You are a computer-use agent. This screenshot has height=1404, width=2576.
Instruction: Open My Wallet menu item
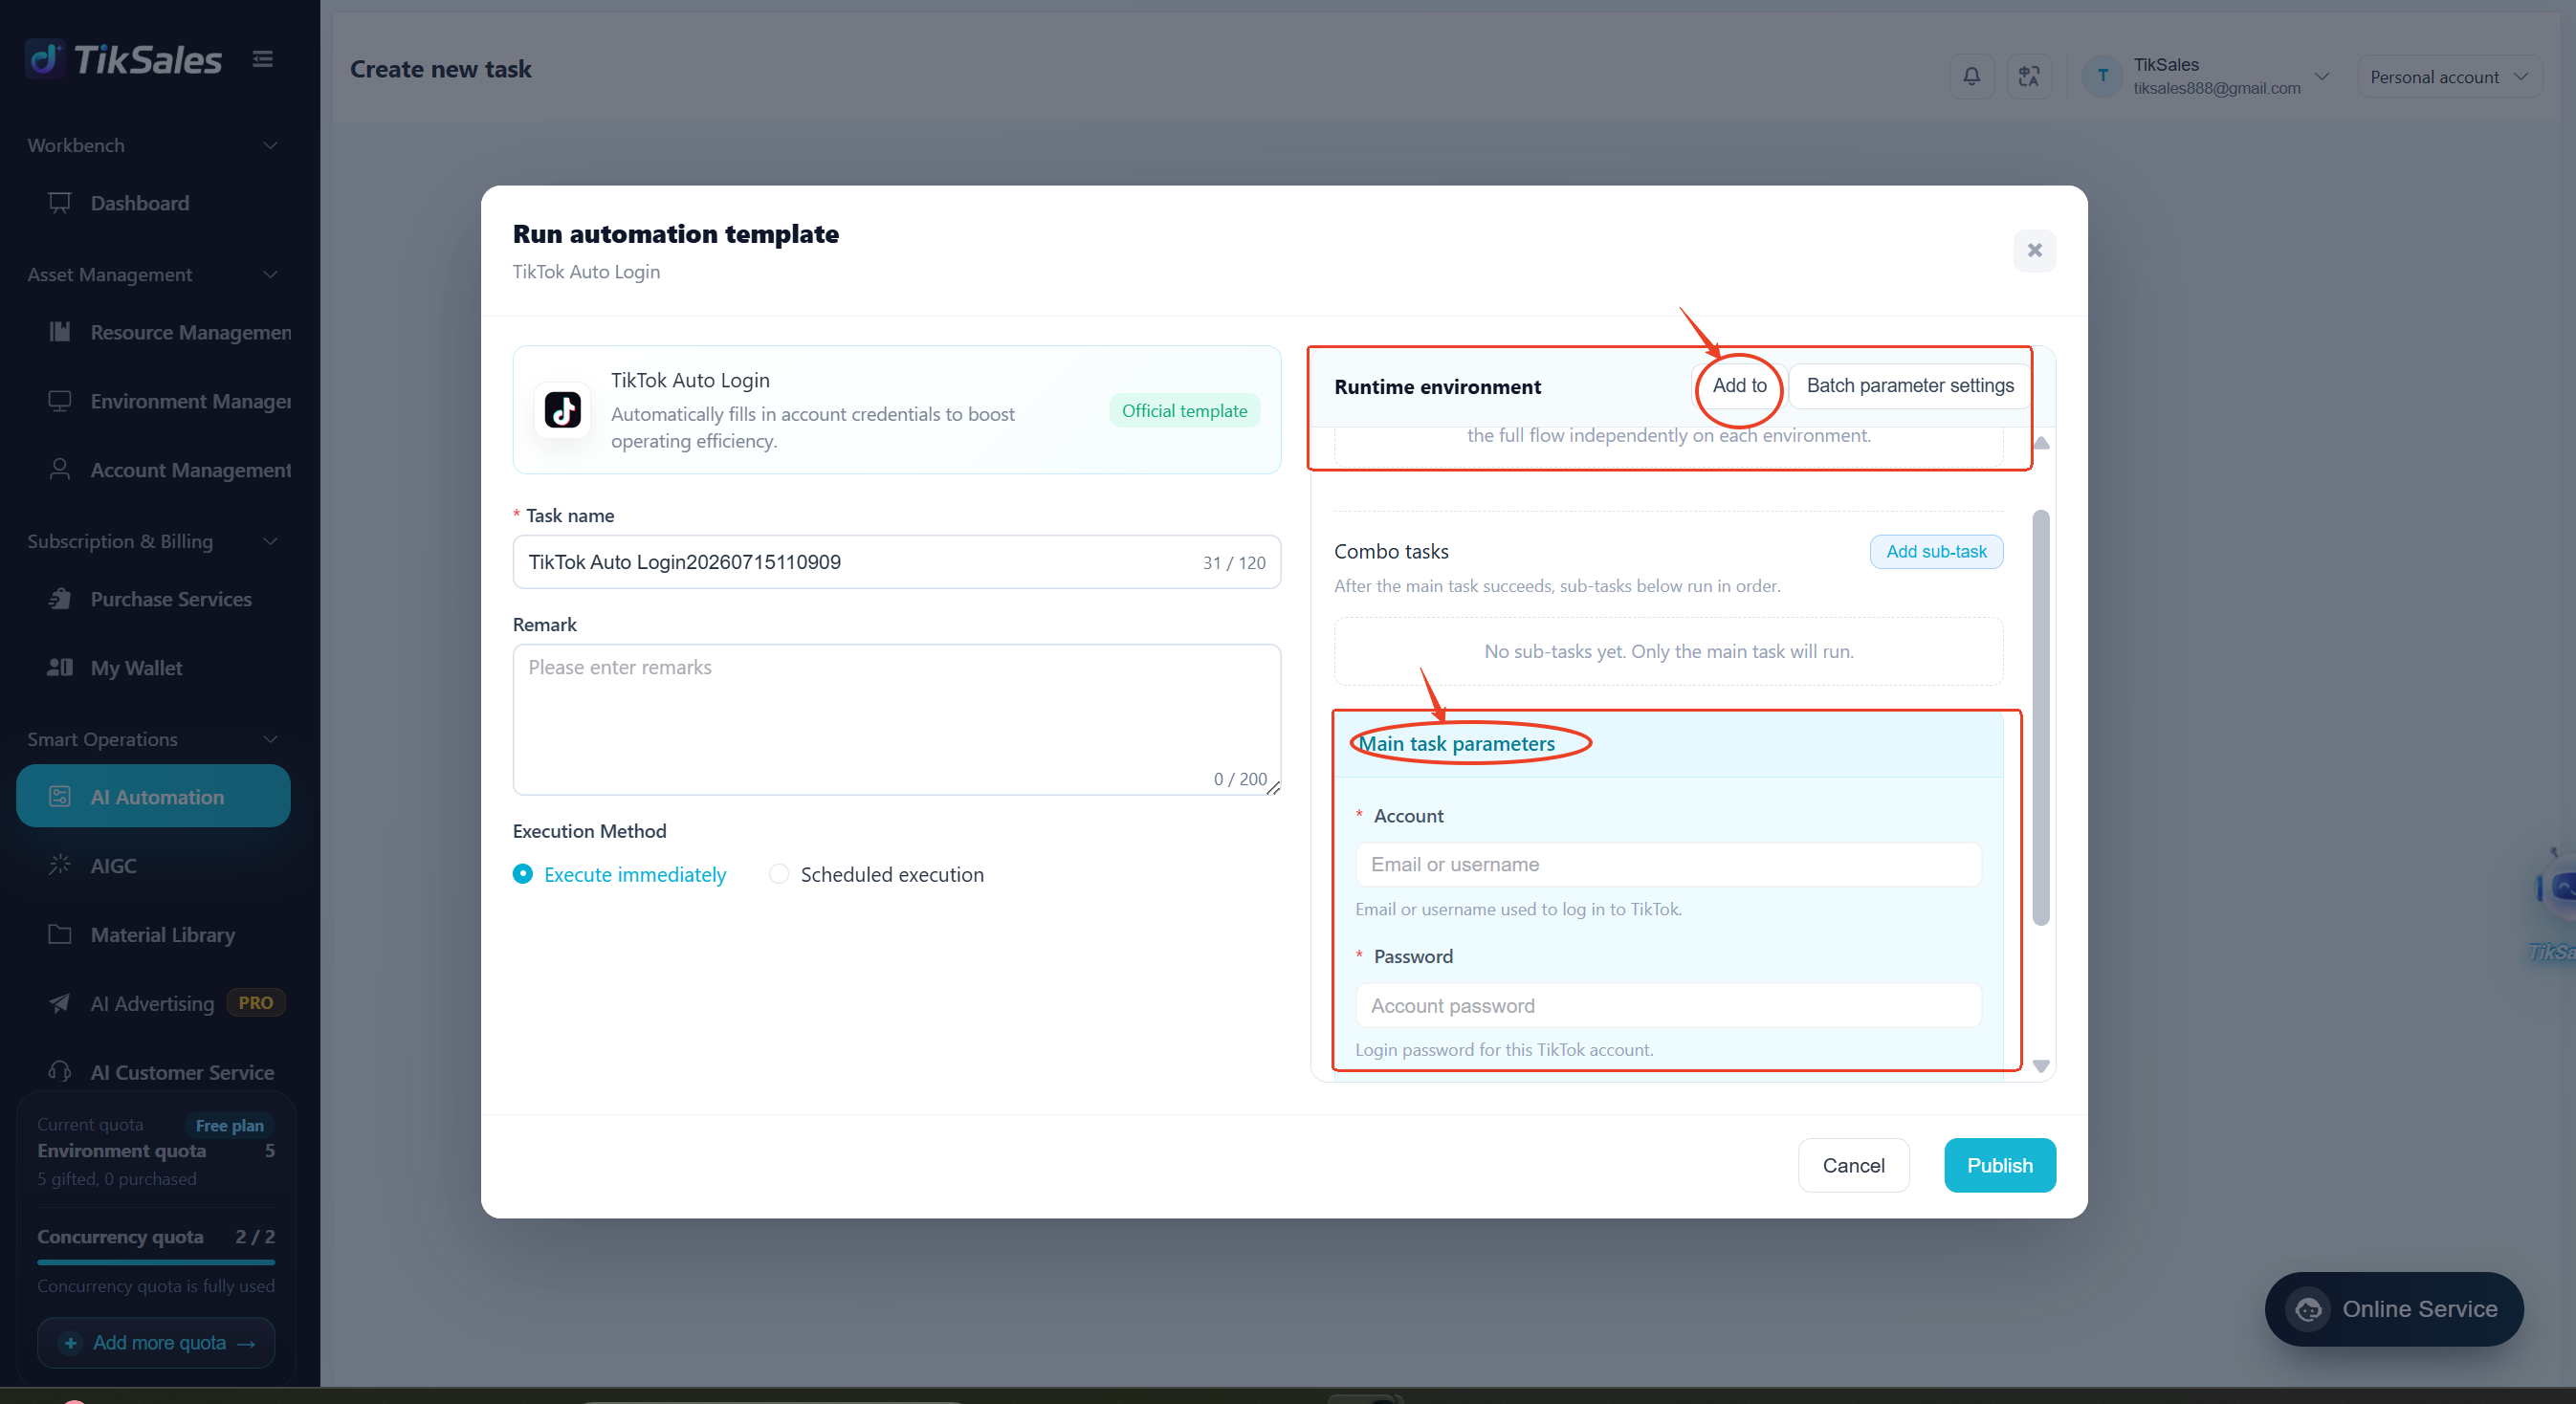154,668
